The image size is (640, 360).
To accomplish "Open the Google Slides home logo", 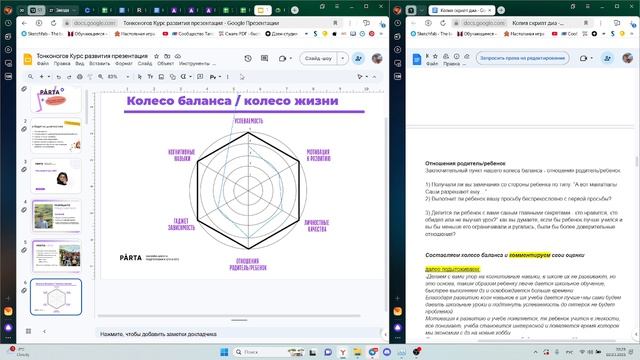I will [x=27, y=60].
